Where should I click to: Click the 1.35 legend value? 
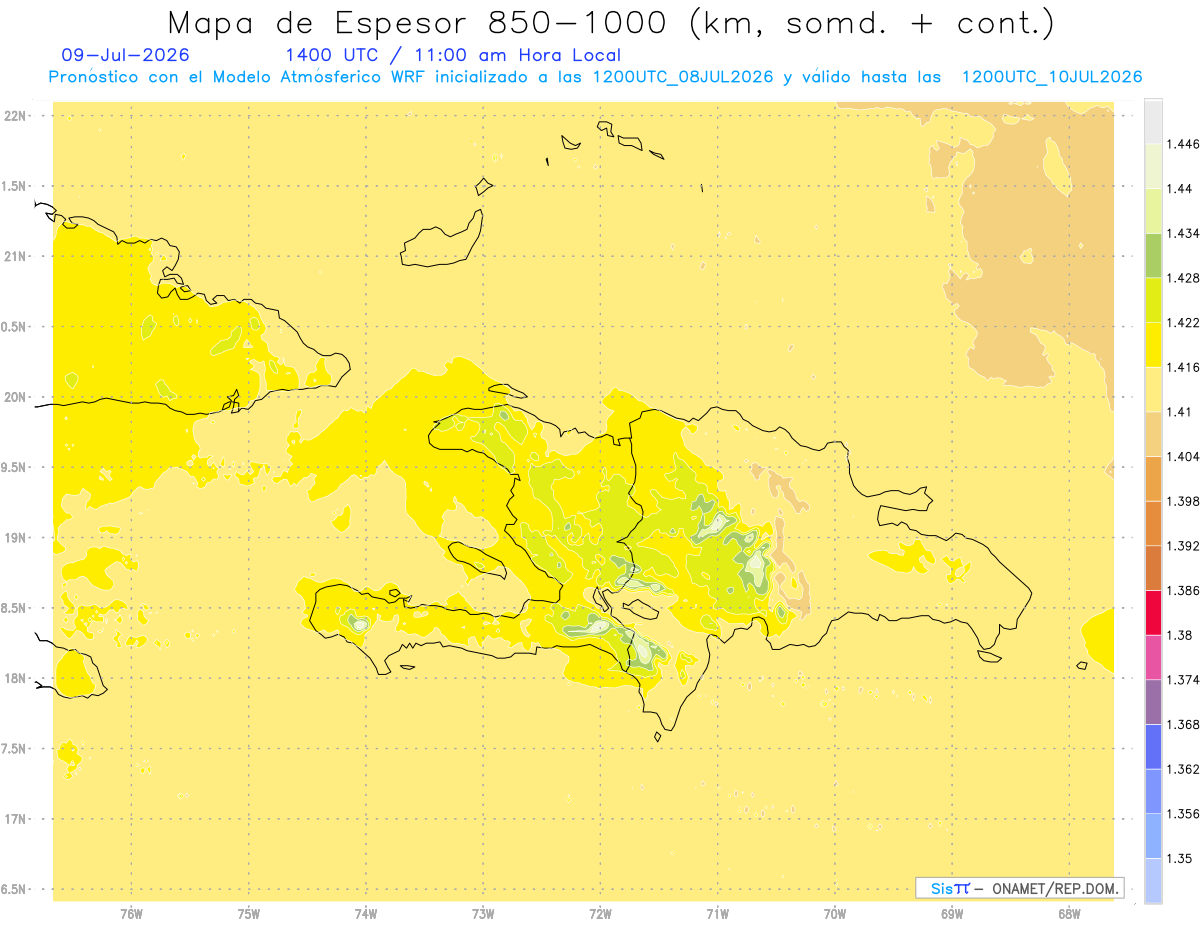1178,858
